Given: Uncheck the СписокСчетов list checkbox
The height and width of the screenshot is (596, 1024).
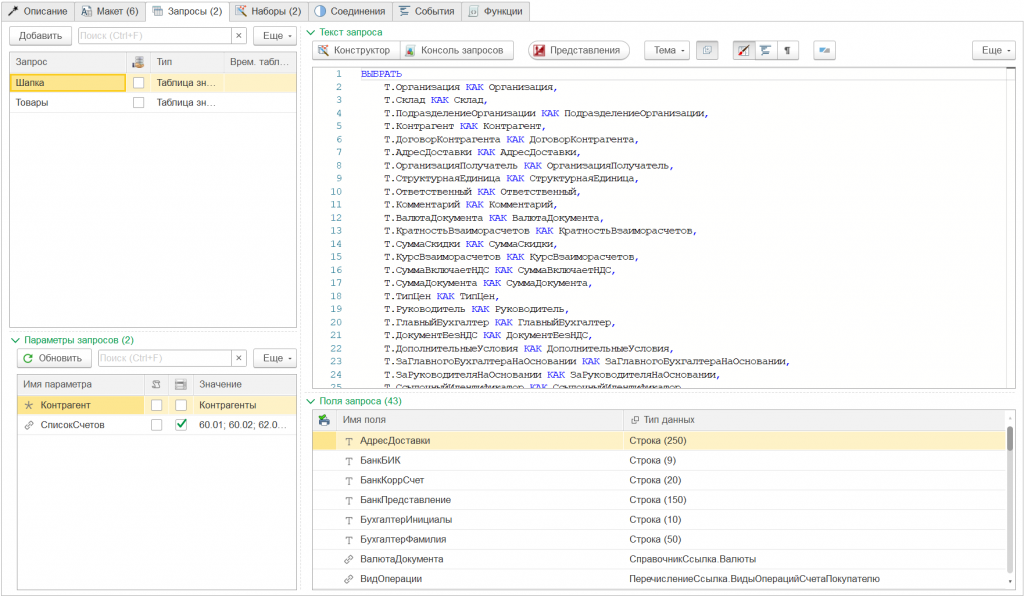Looking at the screenshot, I should pyautogui.click(x=181, y=425).
